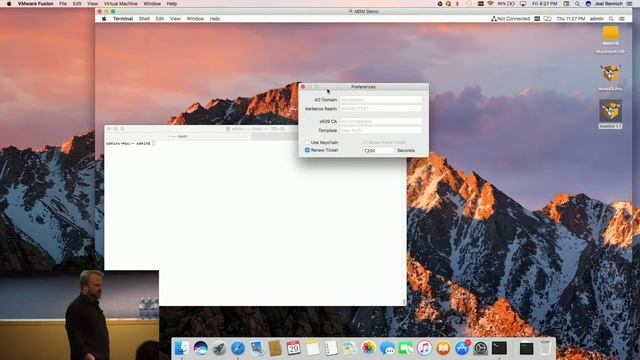
Task: Open Reminders list icon in Dock
Action: (x=331, y=348)
